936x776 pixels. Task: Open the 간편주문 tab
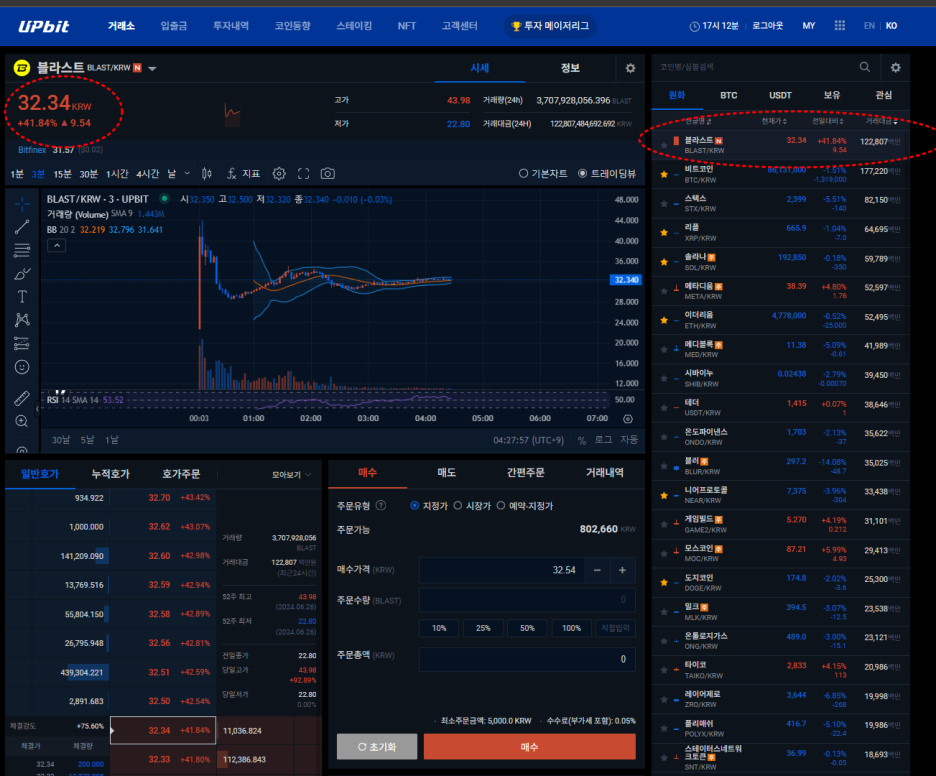point(525,472)
